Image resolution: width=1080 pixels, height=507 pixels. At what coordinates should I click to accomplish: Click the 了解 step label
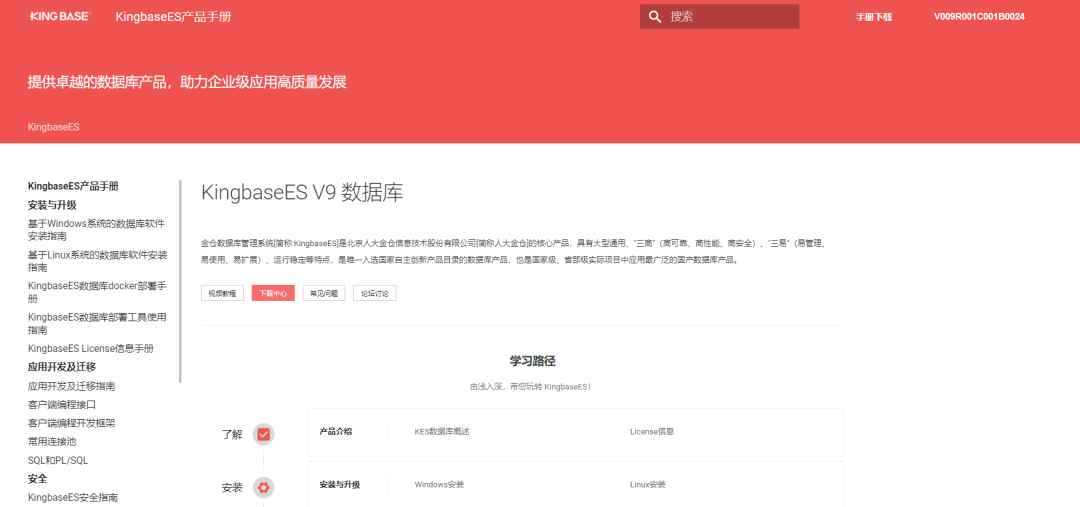pos(232,435)
